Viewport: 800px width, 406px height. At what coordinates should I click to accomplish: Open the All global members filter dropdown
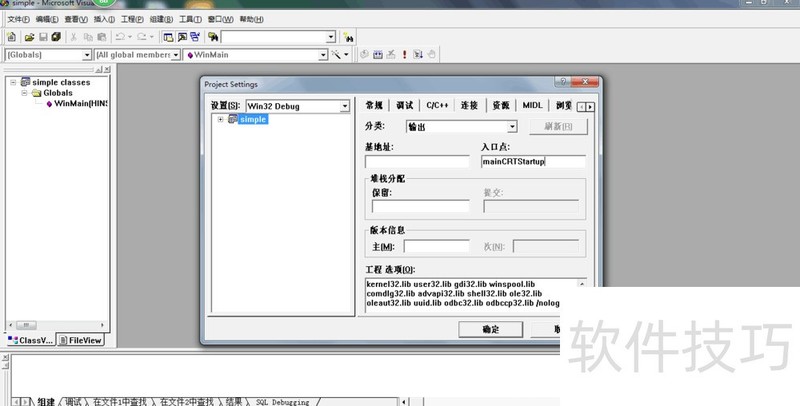[176, 55]
